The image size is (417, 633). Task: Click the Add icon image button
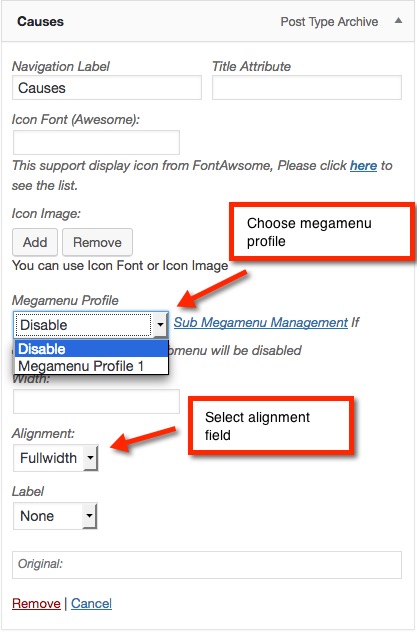(35, 242)
